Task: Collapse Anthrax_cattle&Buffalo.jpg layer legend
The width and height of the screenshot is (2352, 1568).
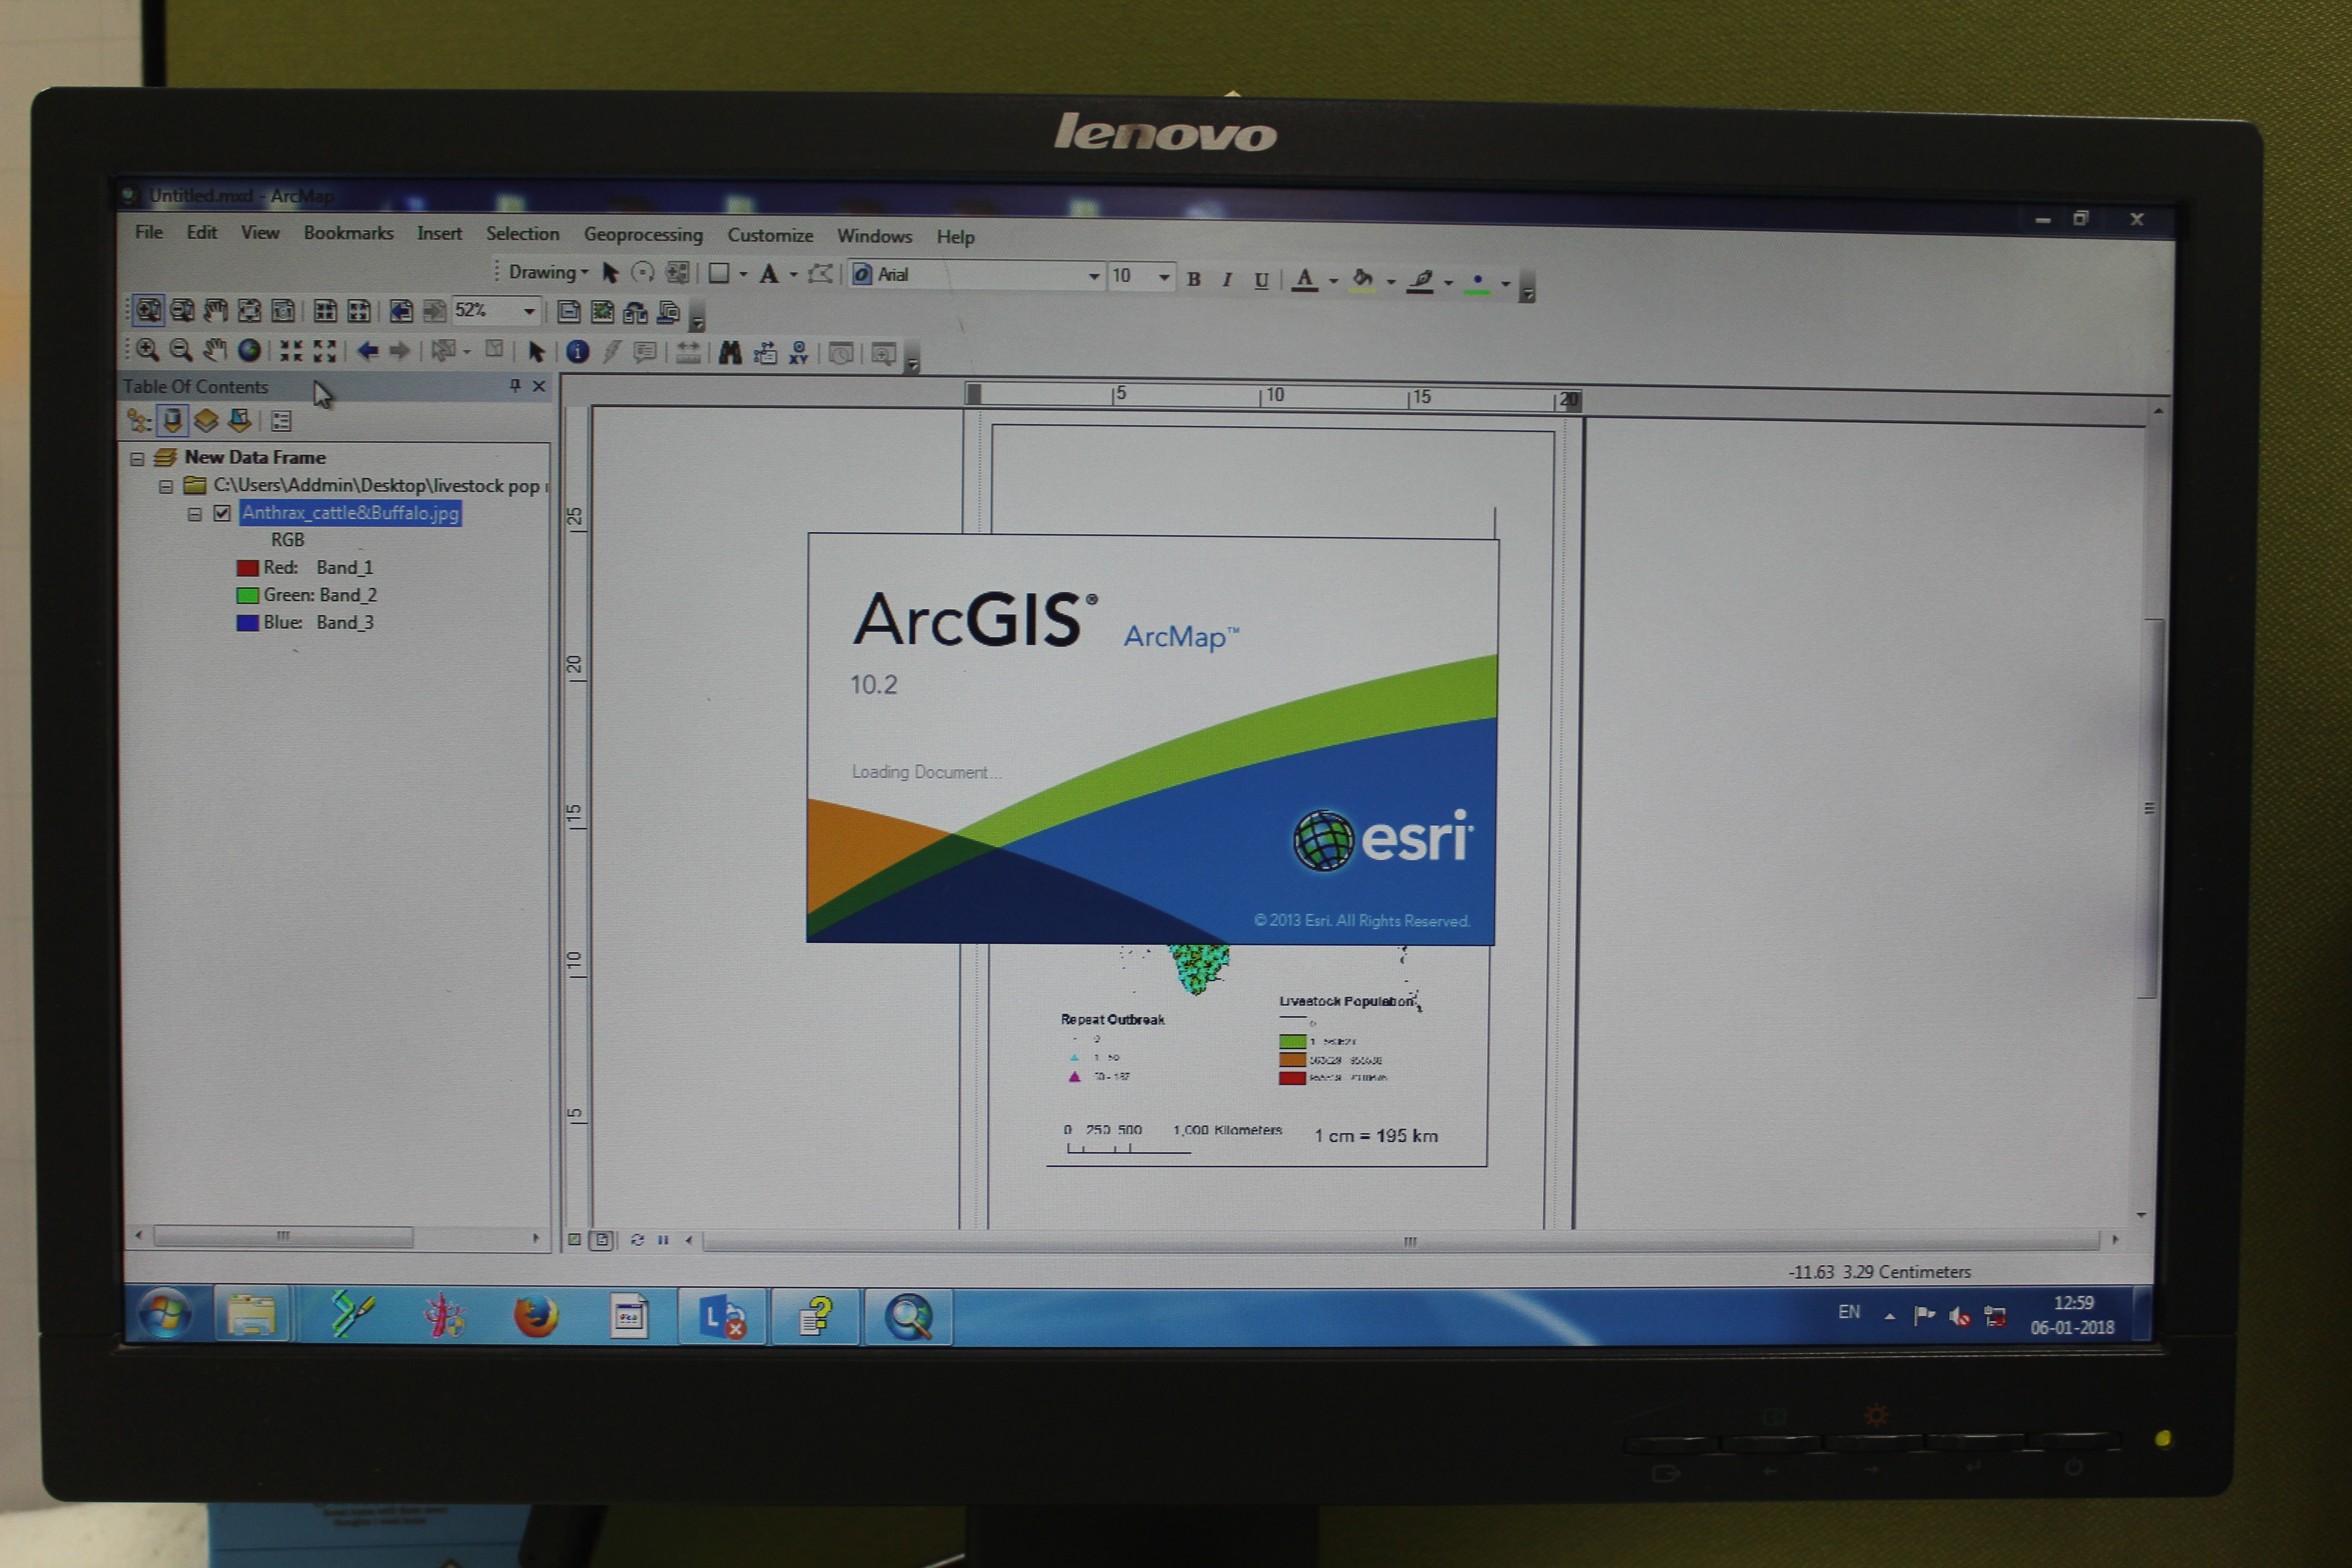Action: pos(195,514)
